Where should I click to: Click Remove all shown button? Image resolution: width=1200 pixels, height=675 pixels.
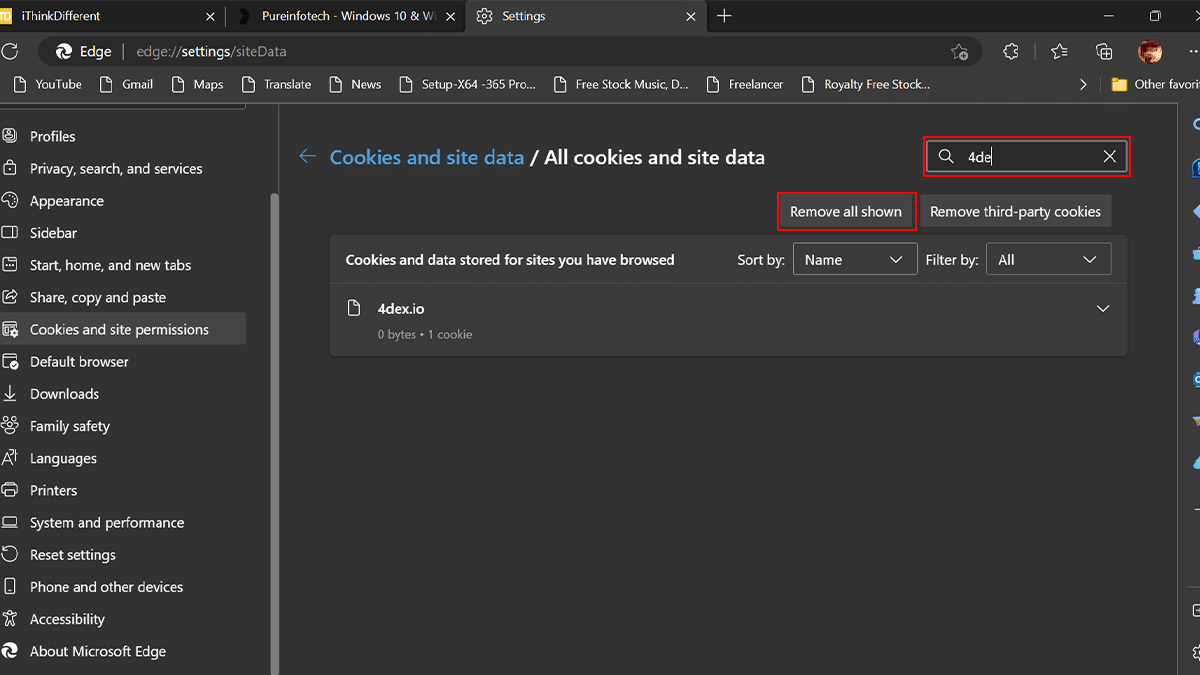tap(845, 211)
